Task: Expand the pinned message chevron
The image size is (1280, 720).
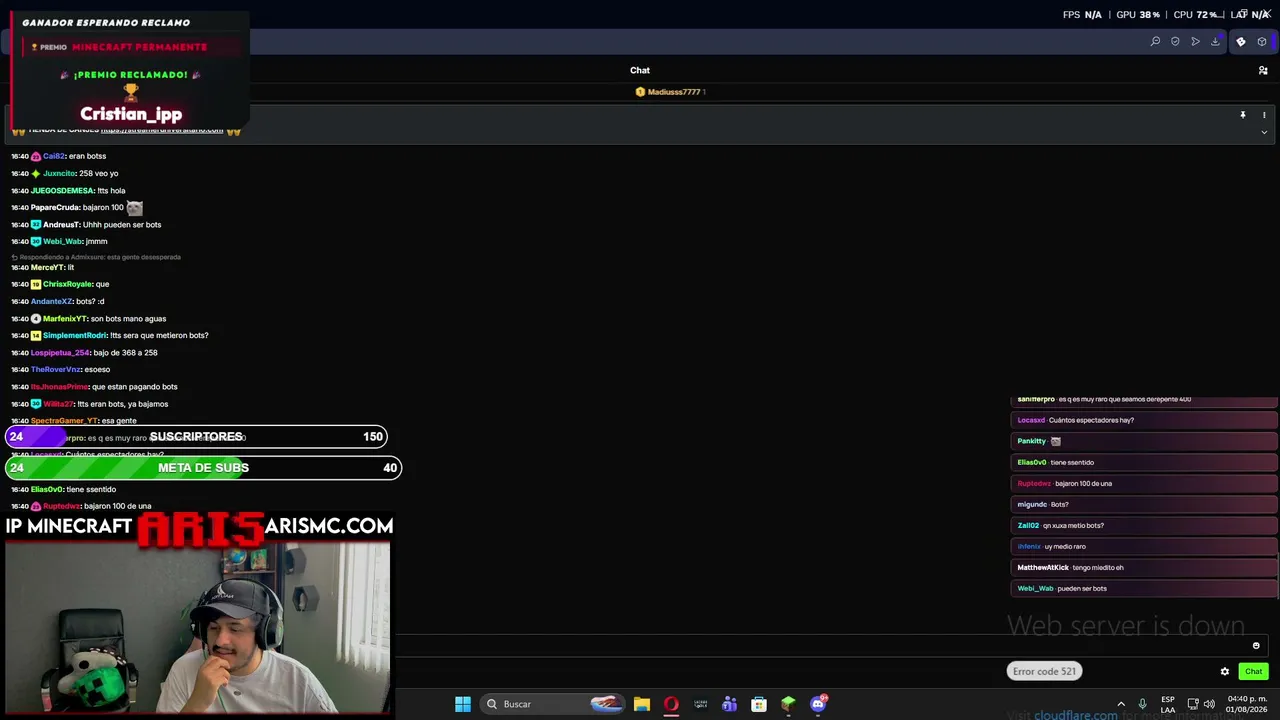Action: pos(1264,132)
